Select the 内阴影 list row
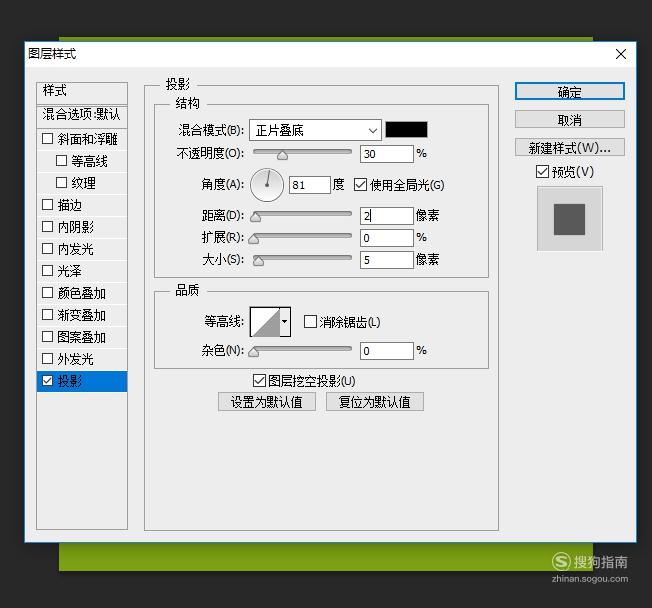 82,227
